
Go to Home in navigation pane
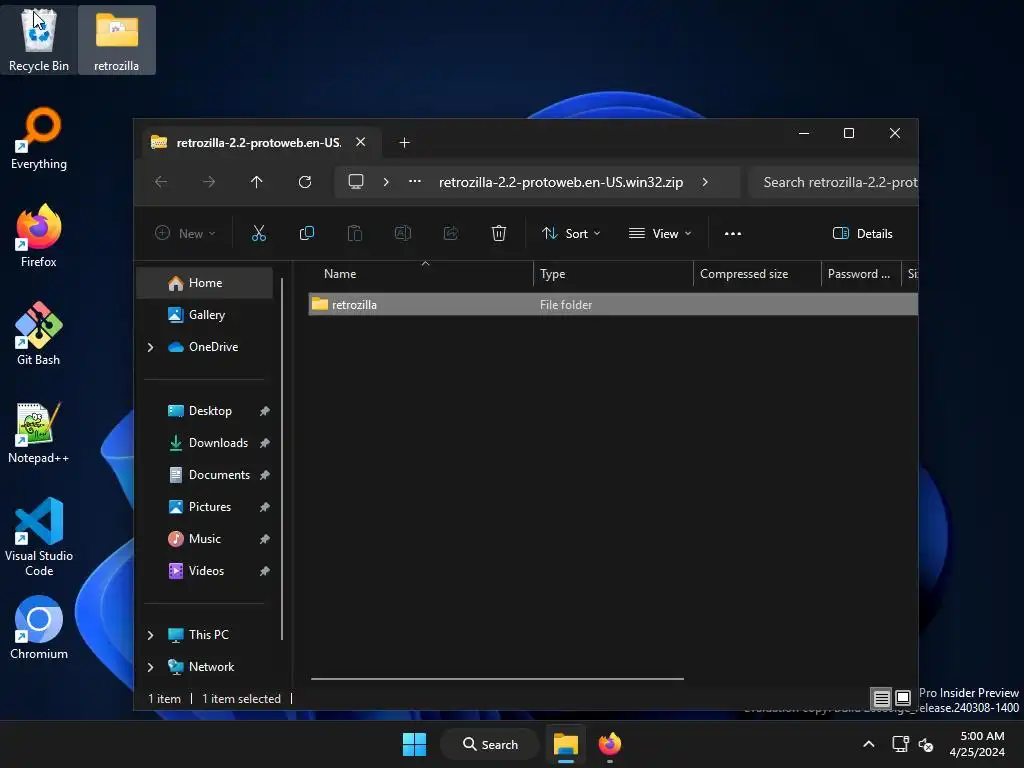coord(205,283)
